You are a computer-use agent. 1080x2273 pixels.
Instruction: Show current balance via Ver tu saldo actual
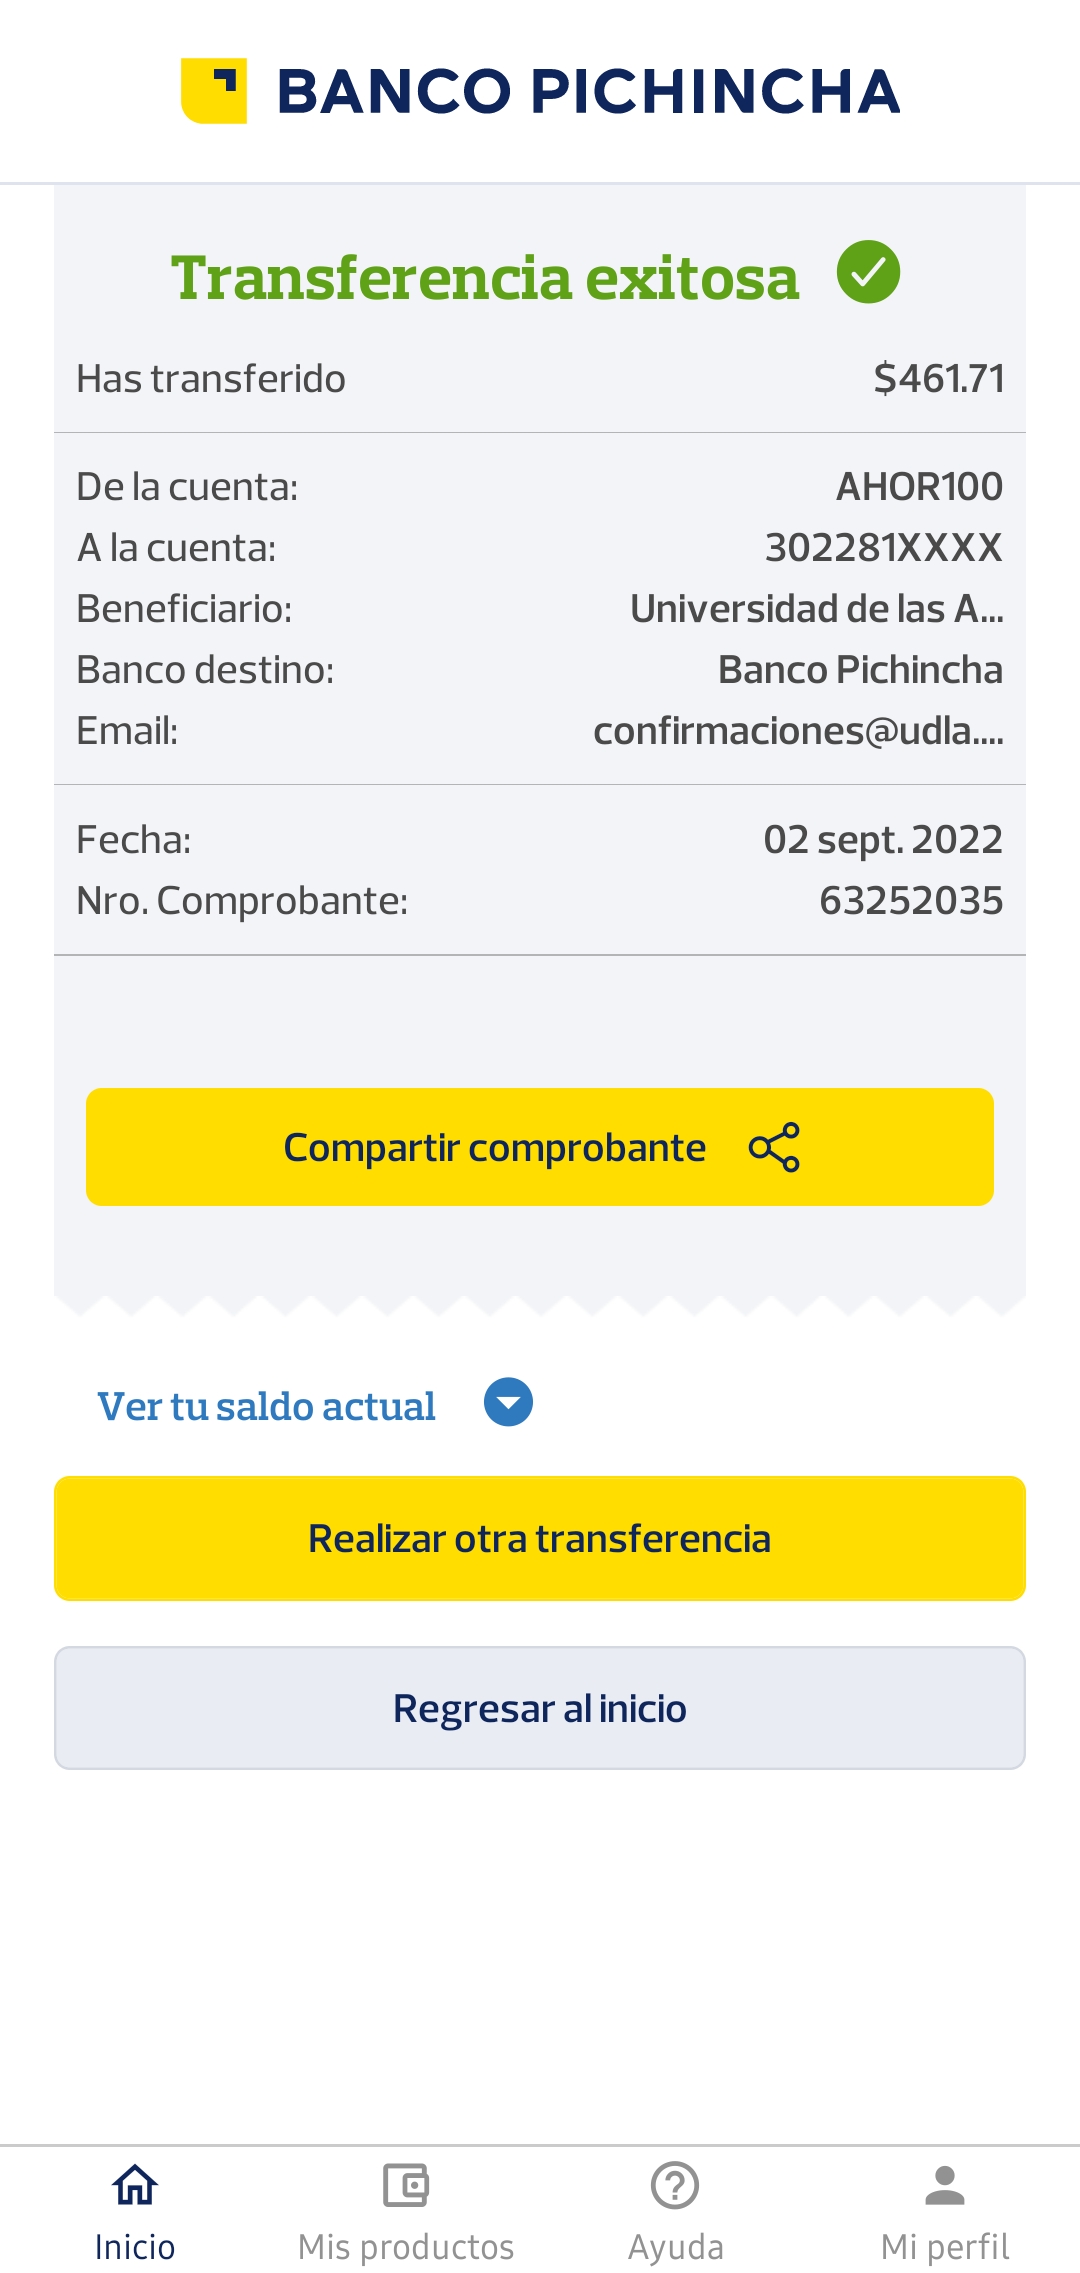(266, 1406)
